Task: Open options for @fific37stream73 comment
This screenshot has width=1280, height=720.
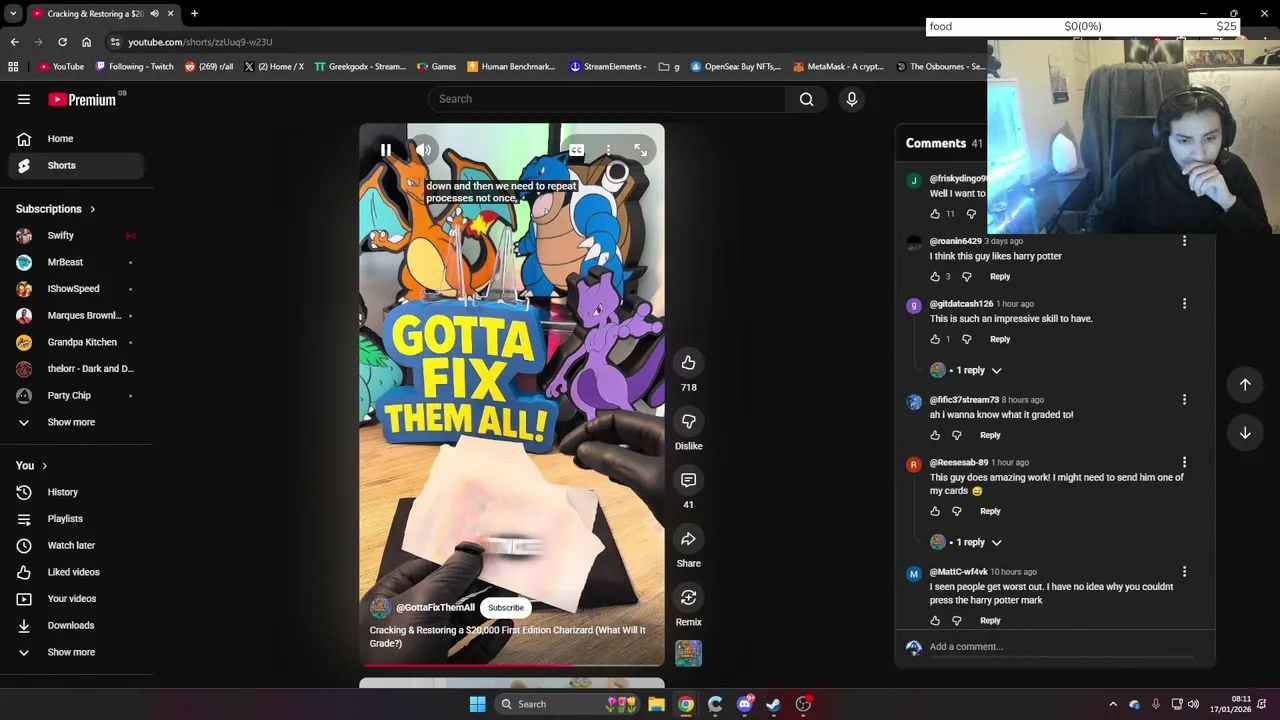Action: 1184,400
